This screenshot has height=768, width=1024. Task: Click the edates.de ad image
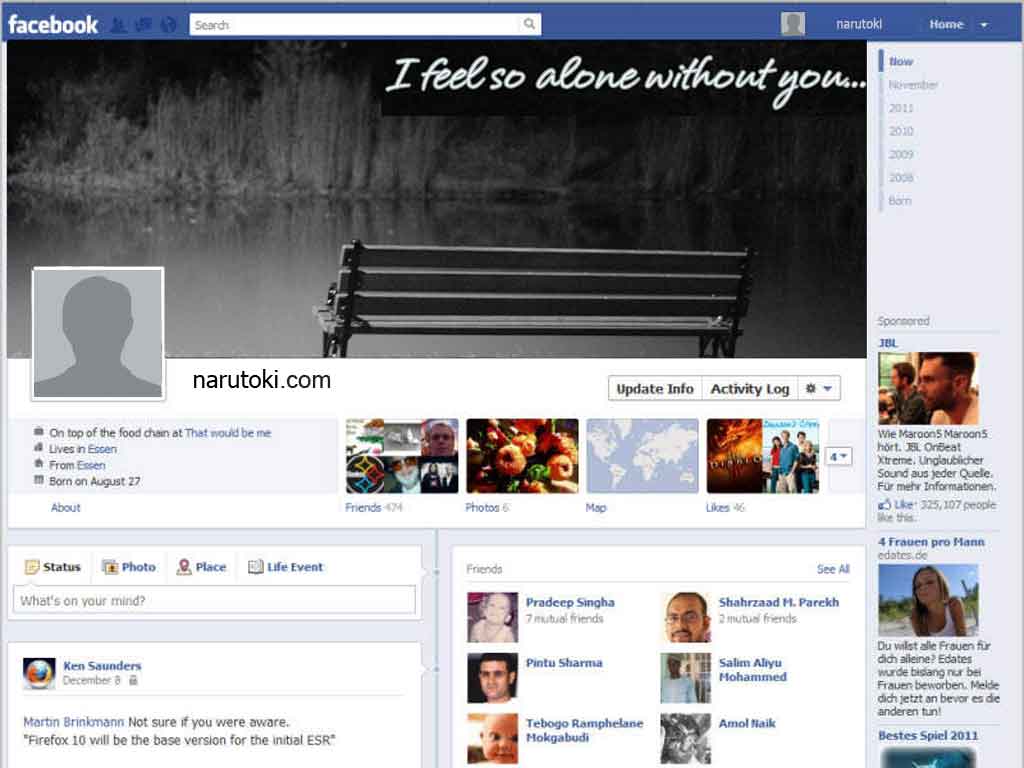coord(929,600)
